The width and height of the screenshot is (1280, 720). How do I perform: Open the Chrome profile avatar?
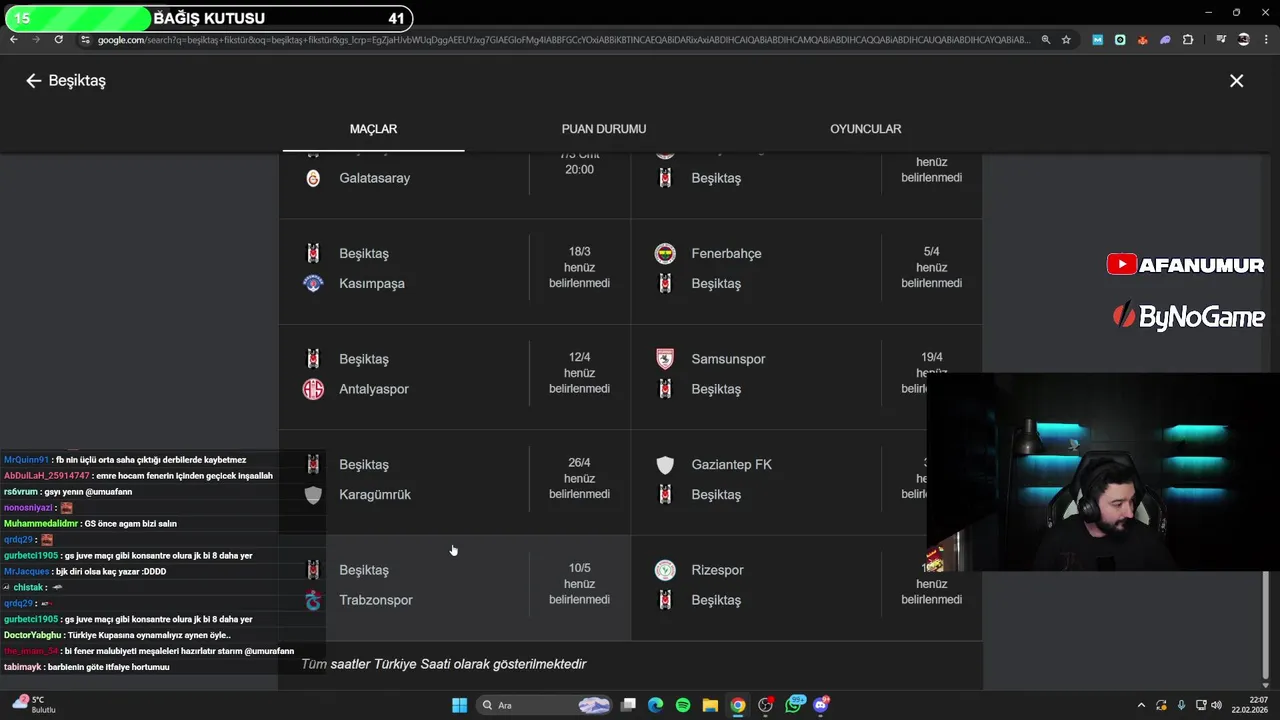(x=1244, y=40)
